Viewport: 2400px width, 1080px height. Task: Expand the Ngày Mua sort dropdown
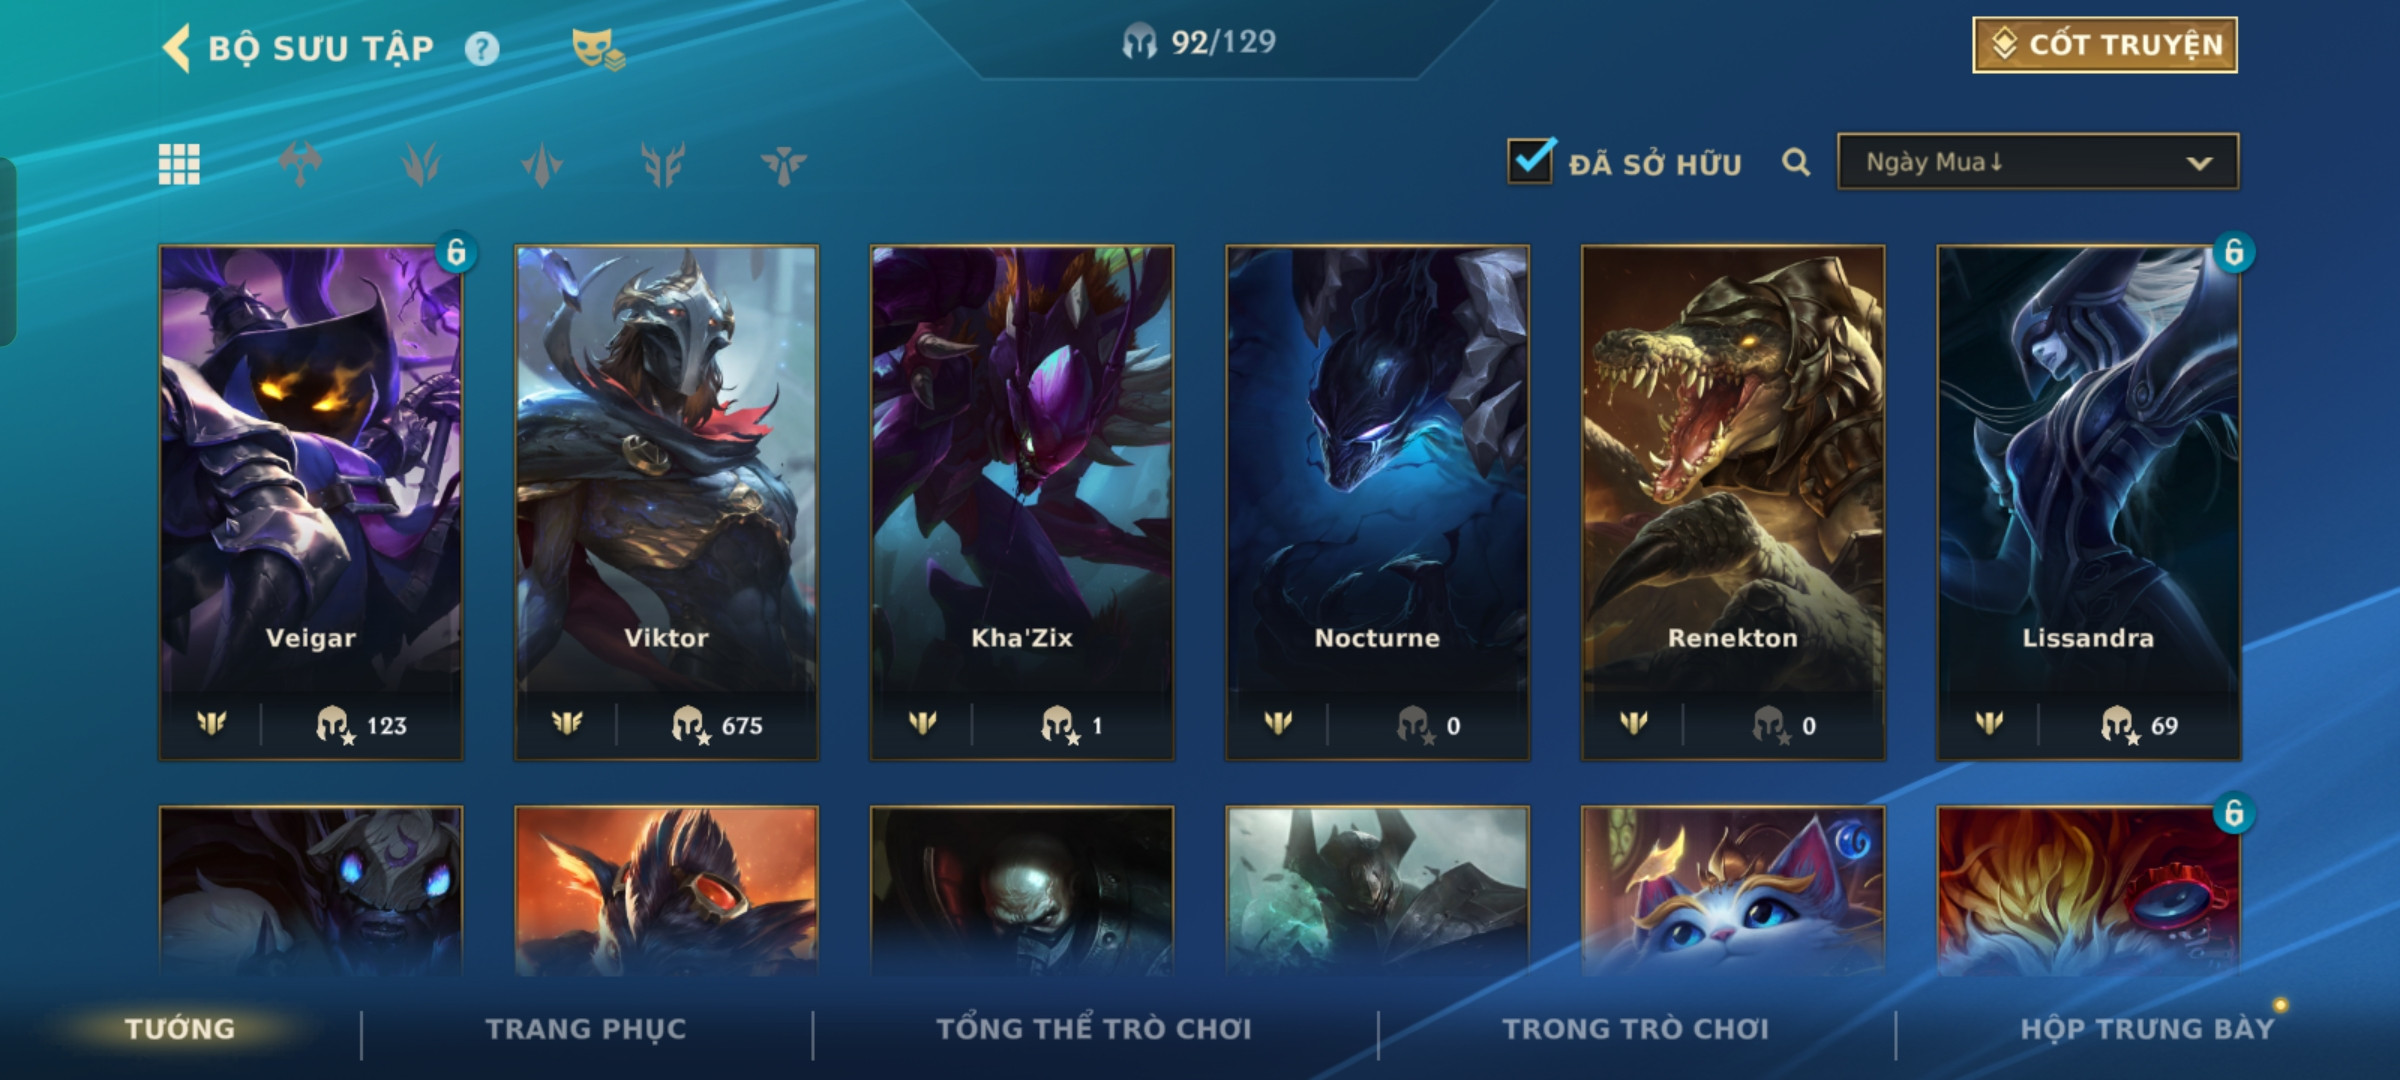click(x=2038, y=162)
